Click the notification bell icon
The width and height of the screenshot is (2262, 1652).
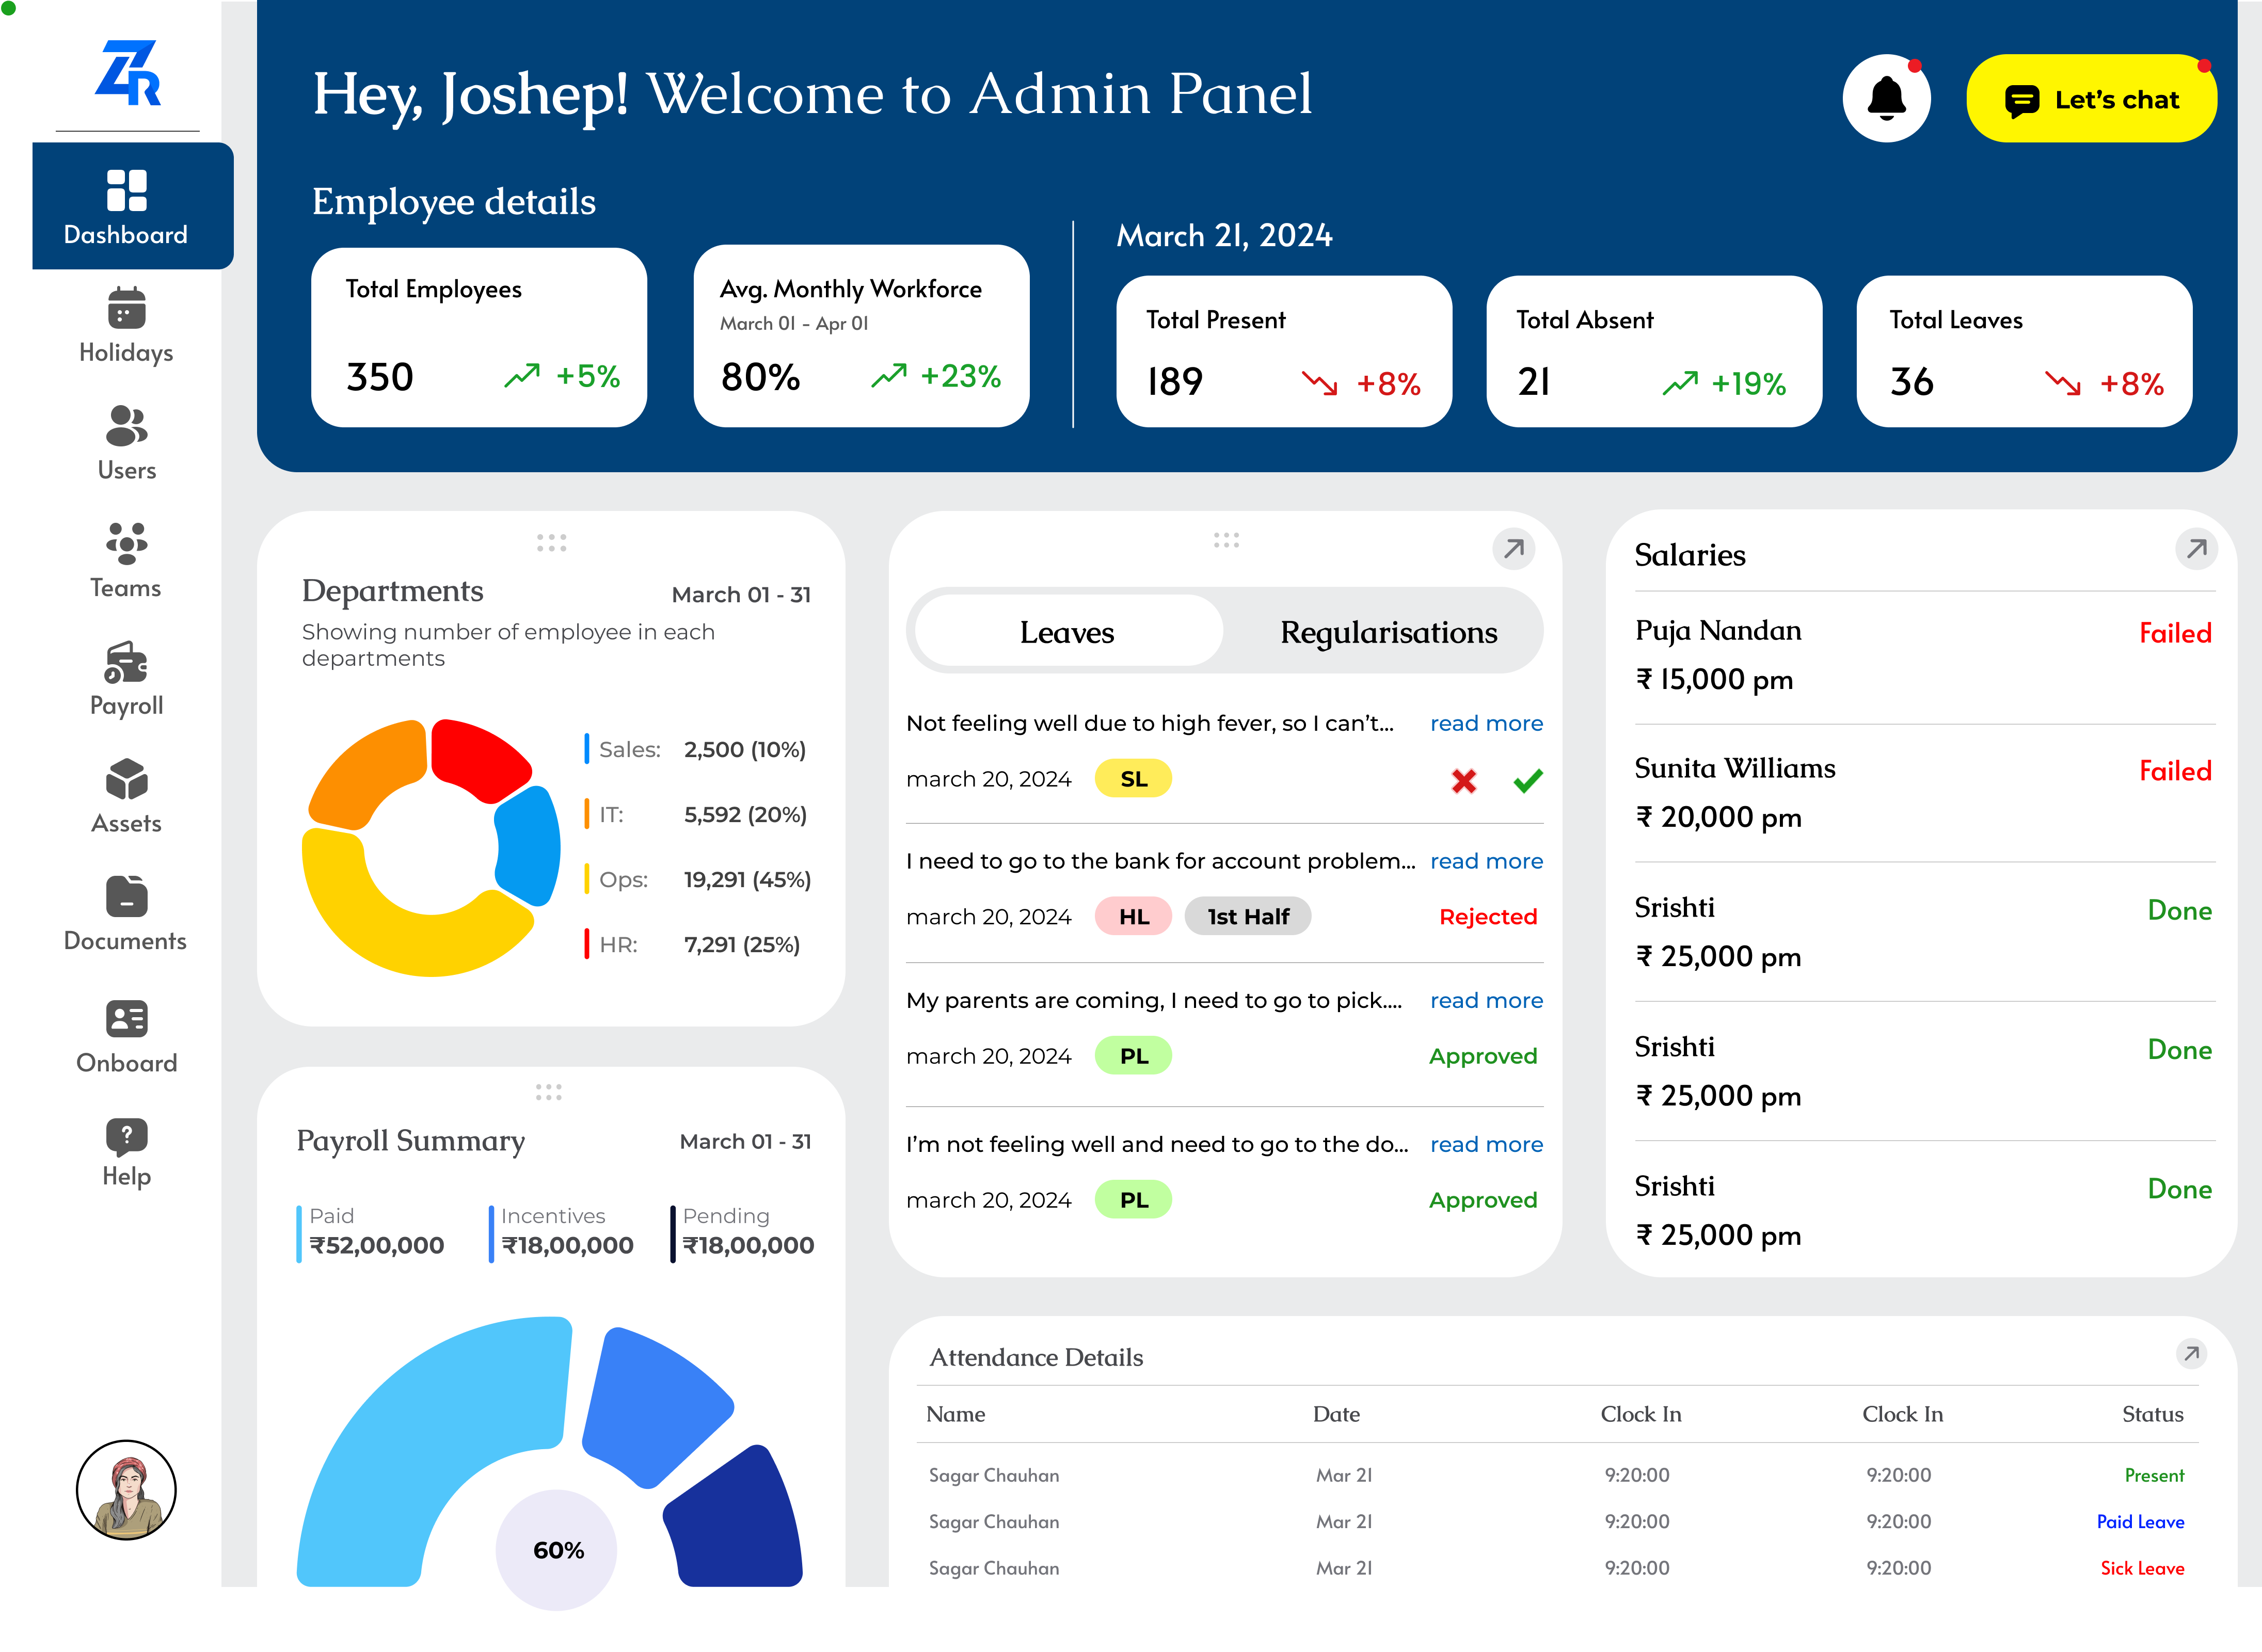pos(1886,98)
